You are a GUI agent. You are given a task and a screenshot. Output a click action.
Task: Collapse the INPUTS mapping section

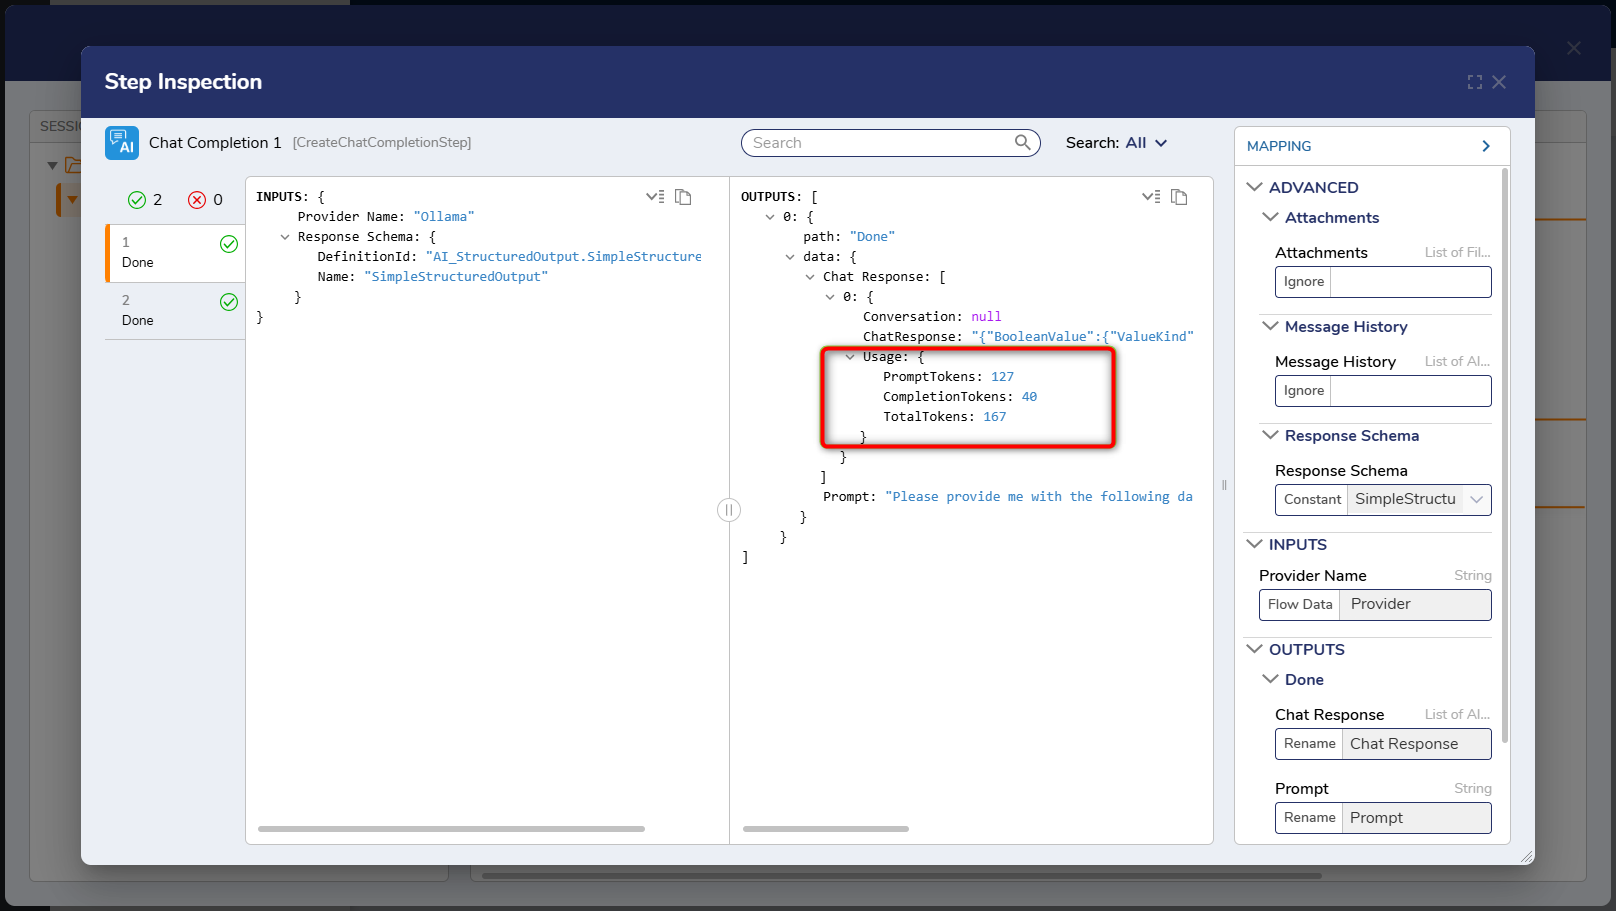coord(1255,544)
